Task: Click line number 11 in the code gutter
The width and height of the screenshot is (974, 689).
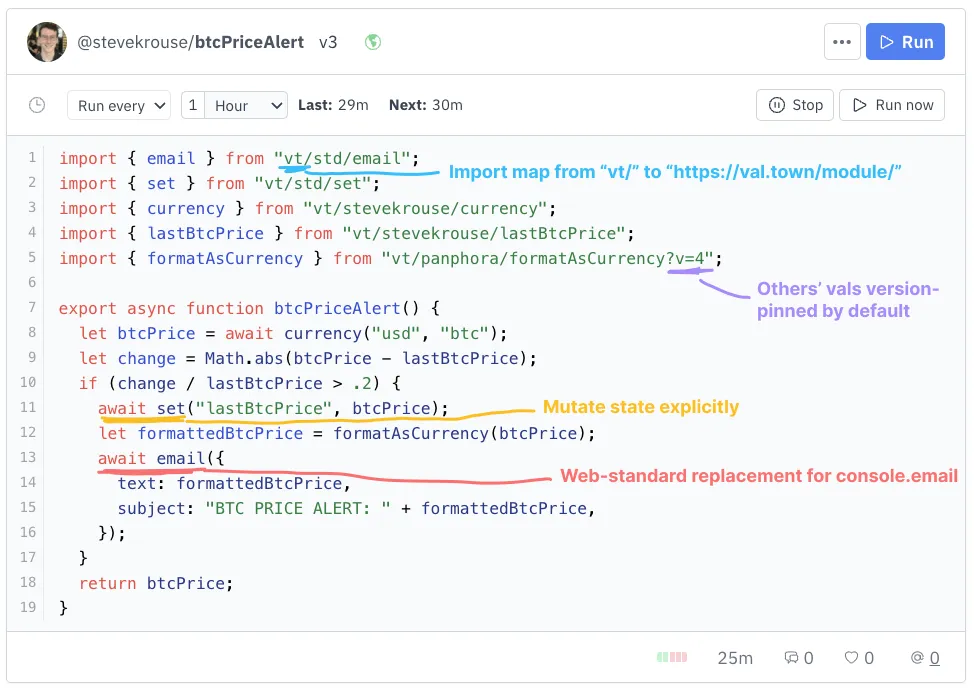Action: [x=27, y=408]
